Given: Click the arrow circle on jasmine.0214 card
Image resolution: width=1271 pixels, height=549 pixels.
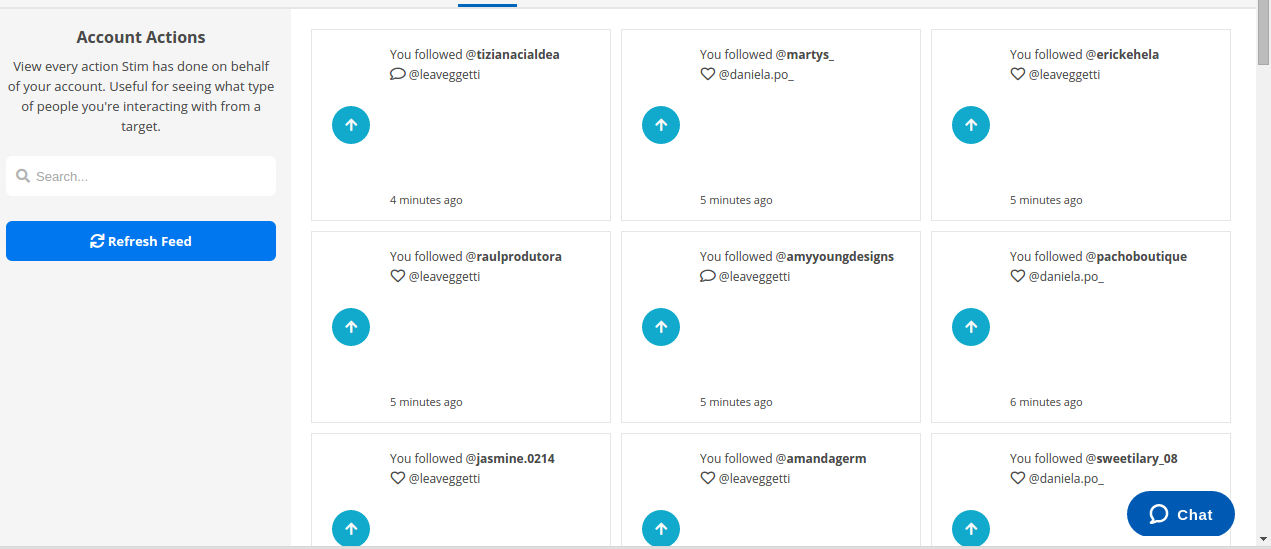Looking at the screenshot, I should click(351, 529).
